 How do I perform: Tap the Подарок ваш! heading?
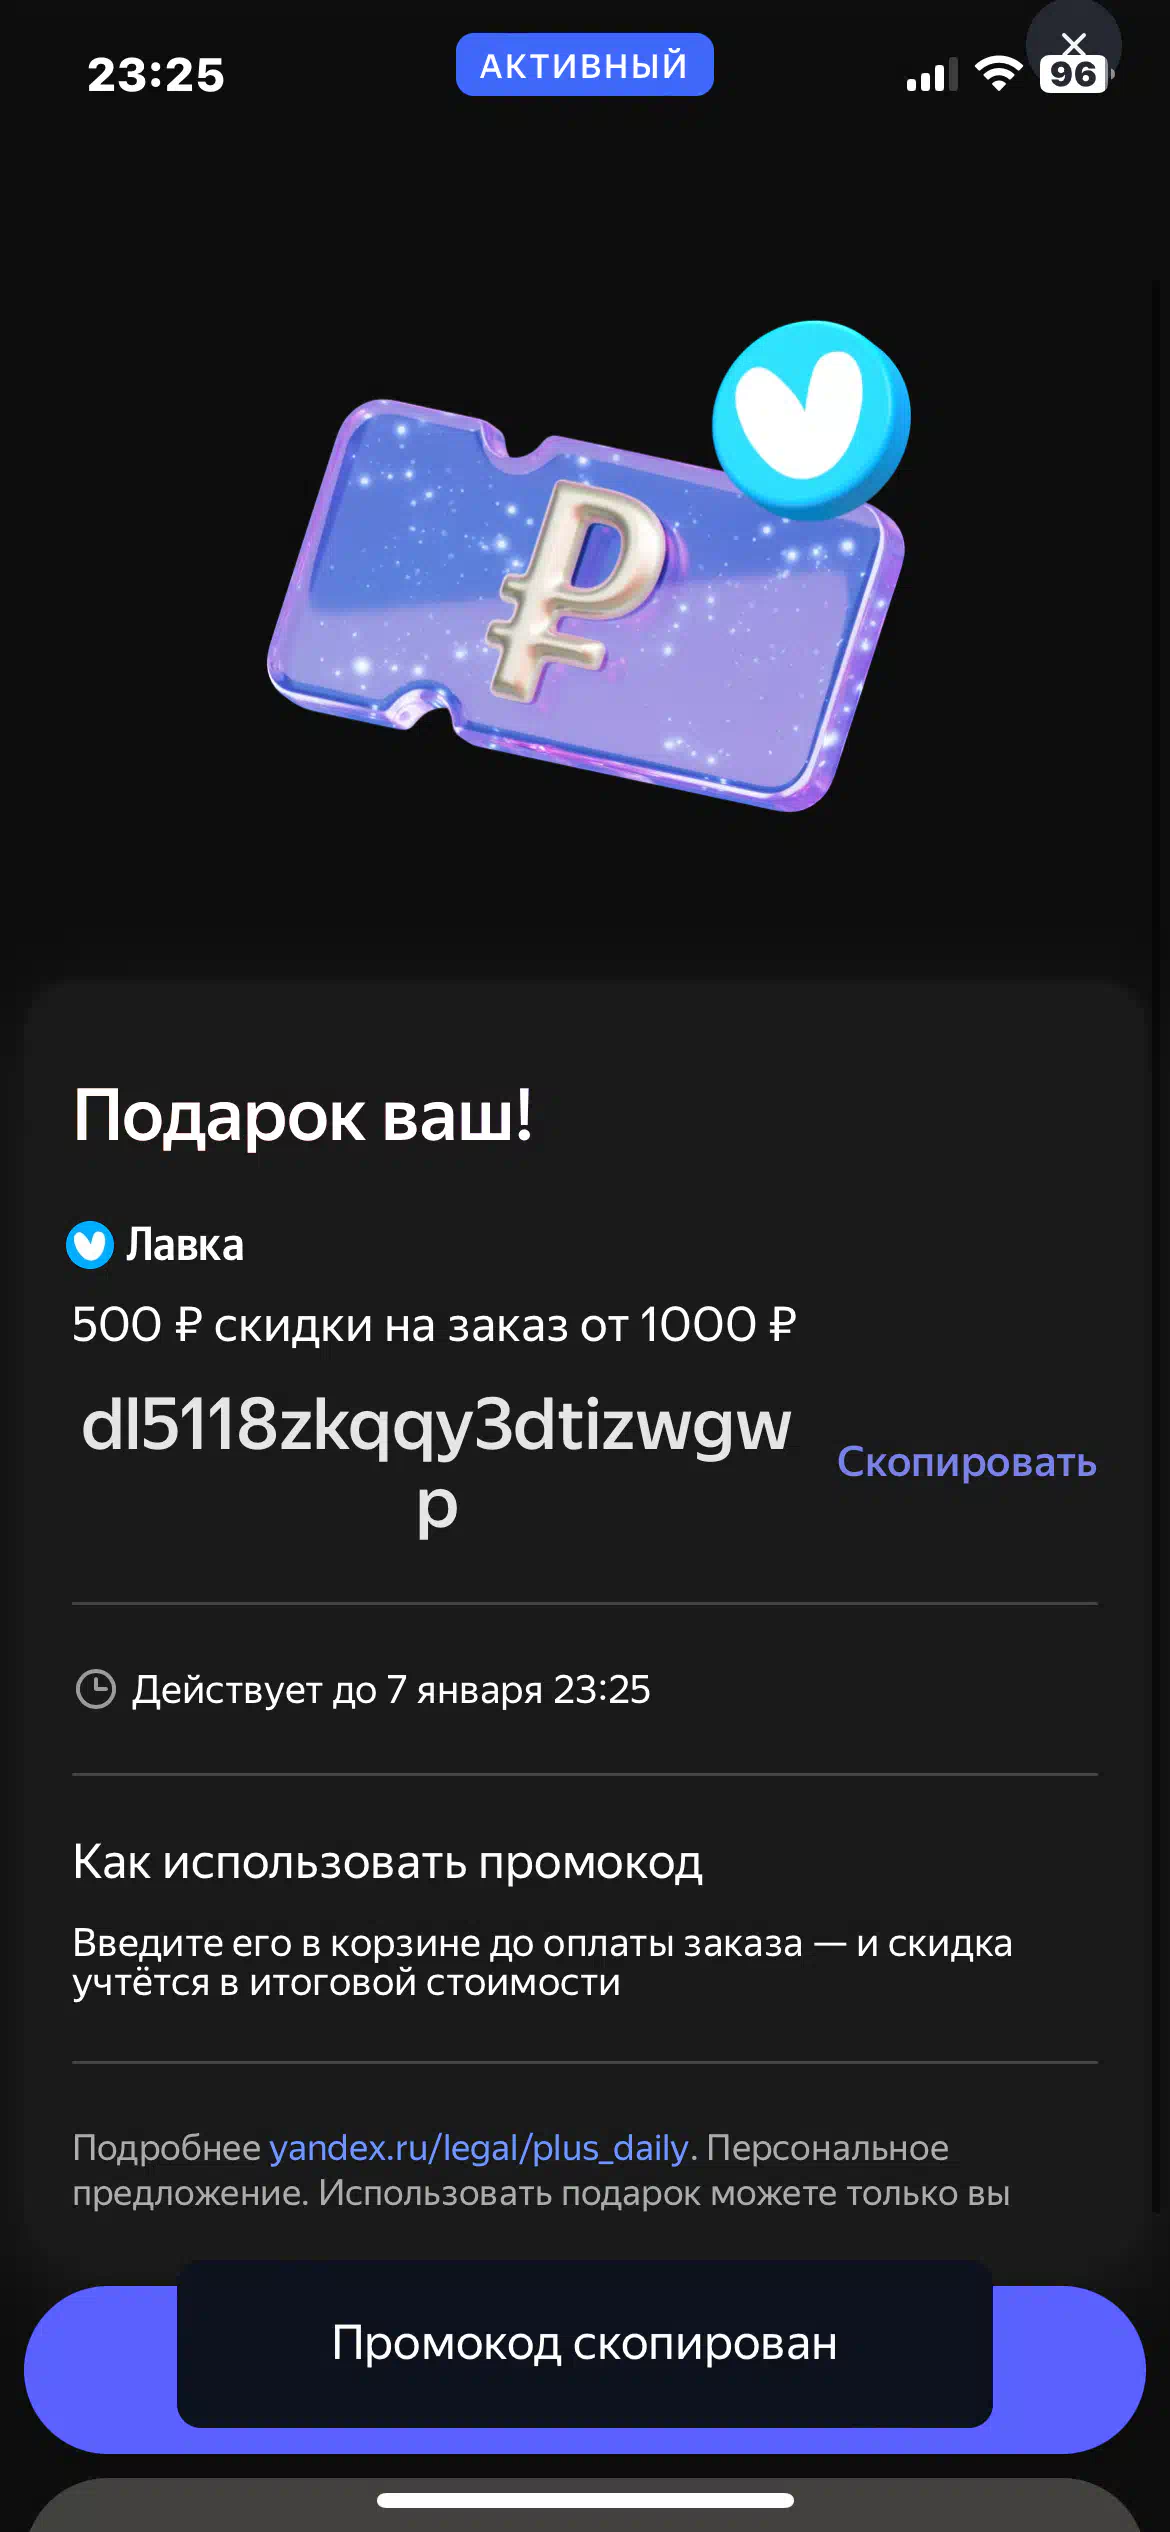303,1115
